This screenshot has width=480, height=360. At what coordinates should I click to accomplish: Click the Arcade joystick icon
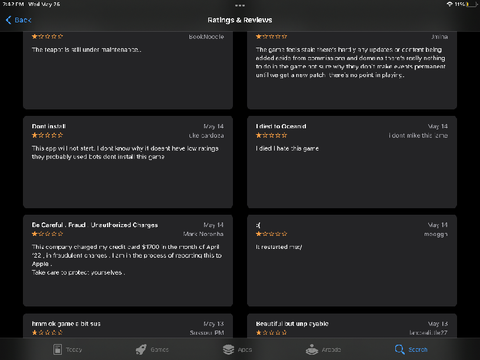(312, 349)
